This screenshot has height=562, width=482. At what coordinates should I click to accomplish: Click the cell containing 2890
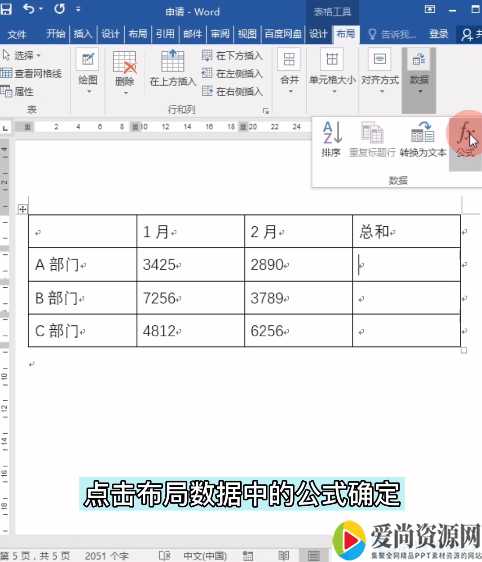click(298, 265)
